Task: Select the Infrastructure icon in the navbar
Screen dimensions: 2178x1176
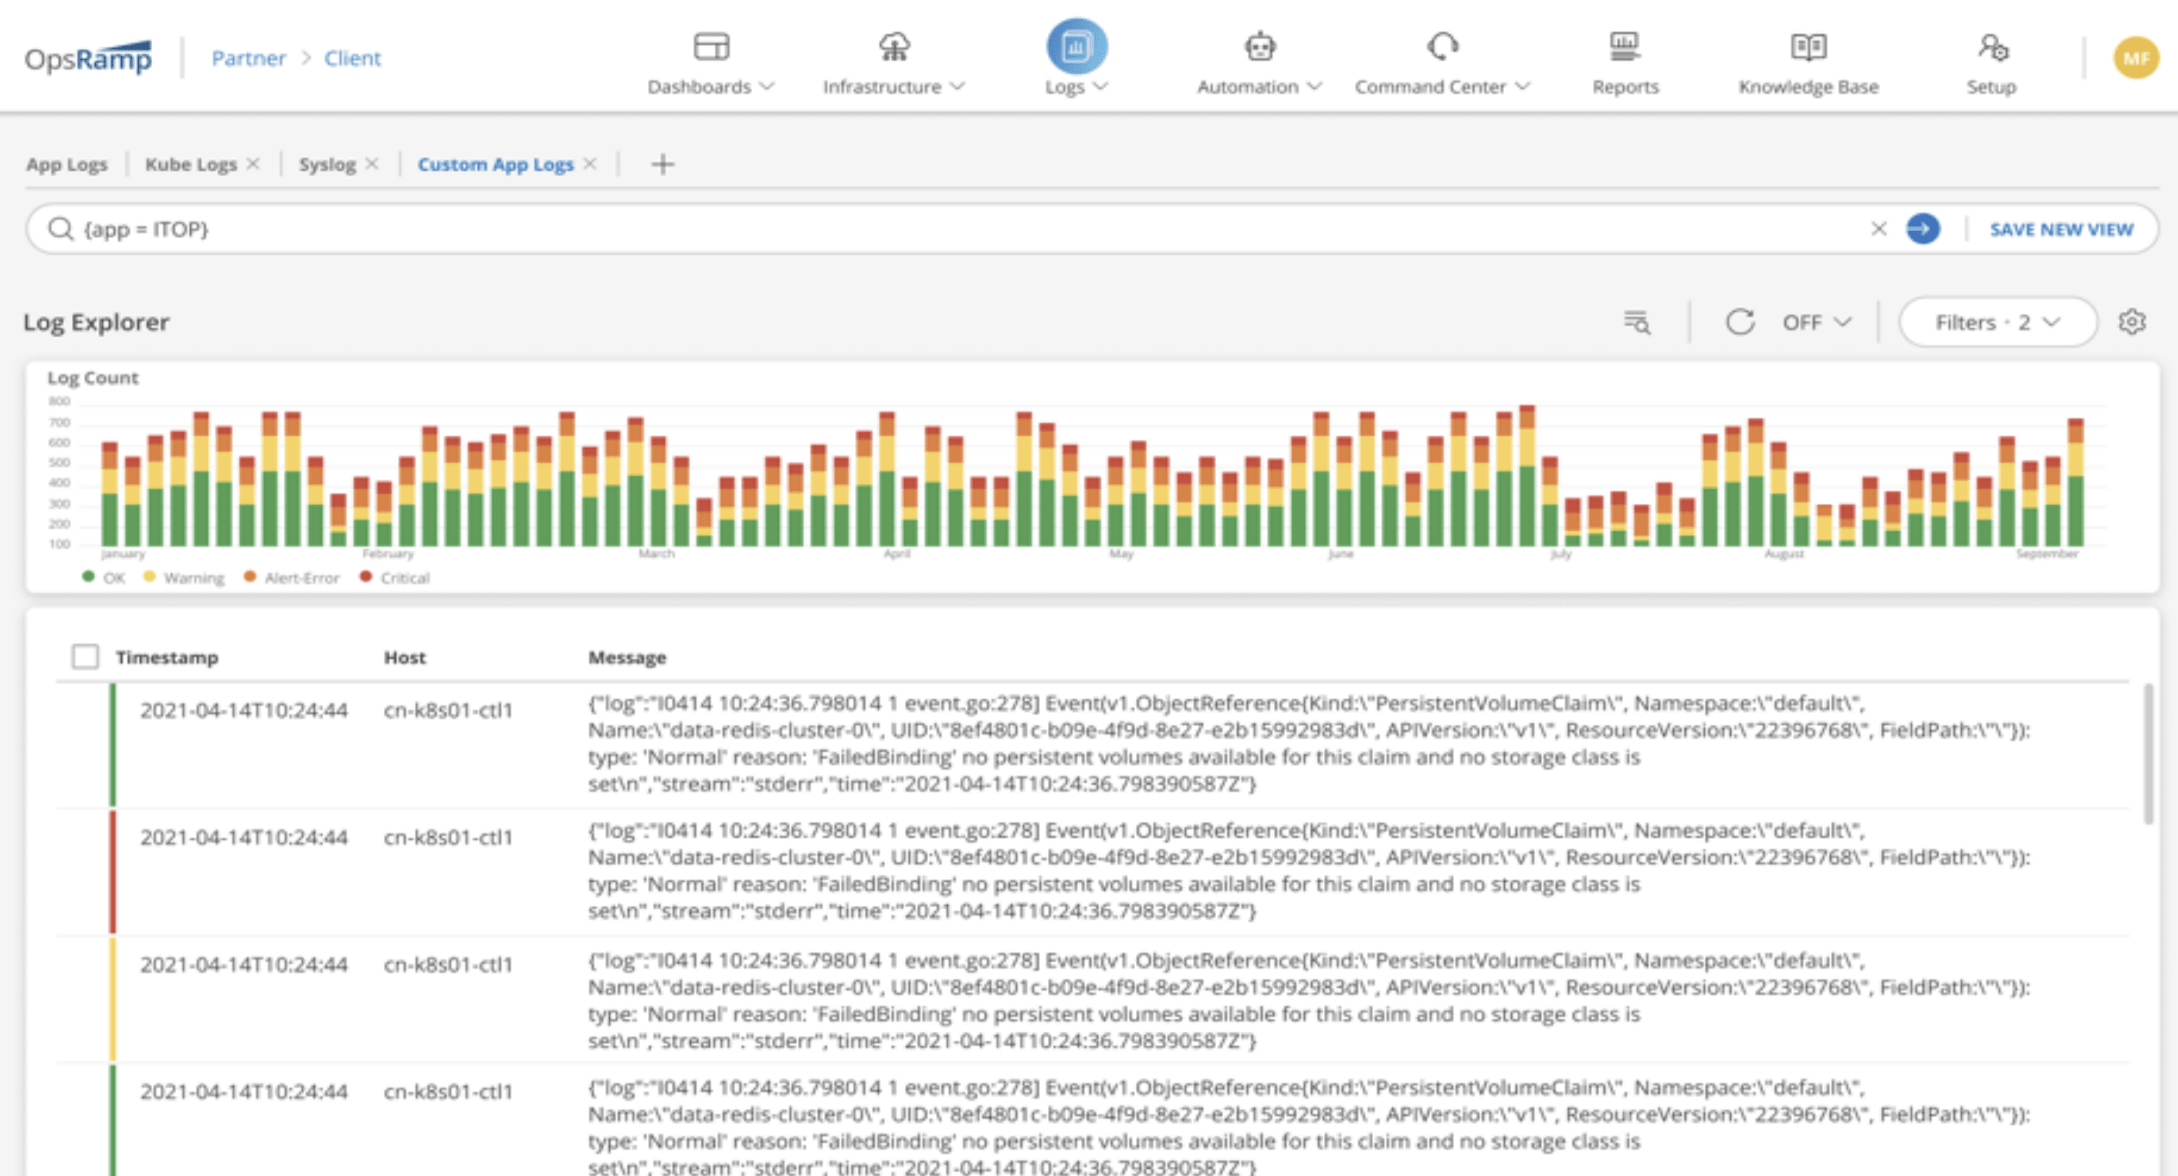Action: 893,45
